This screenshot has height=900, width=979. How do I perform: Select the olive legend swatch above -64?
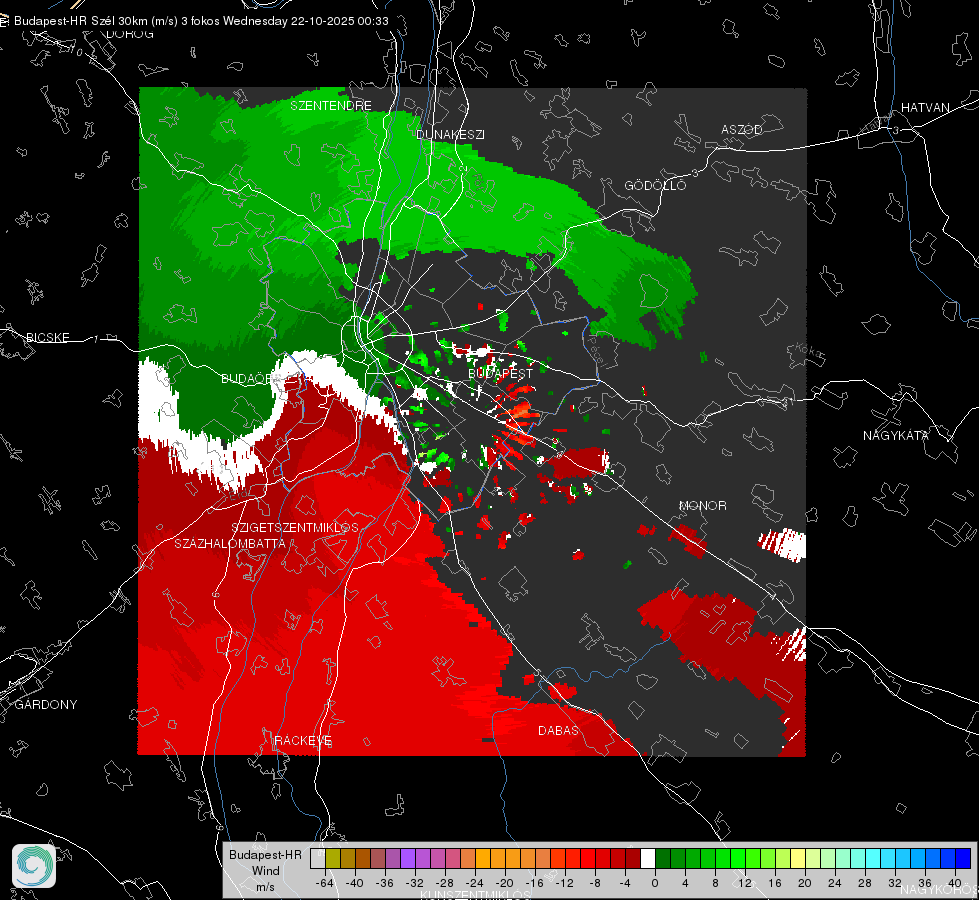point(333,858)
